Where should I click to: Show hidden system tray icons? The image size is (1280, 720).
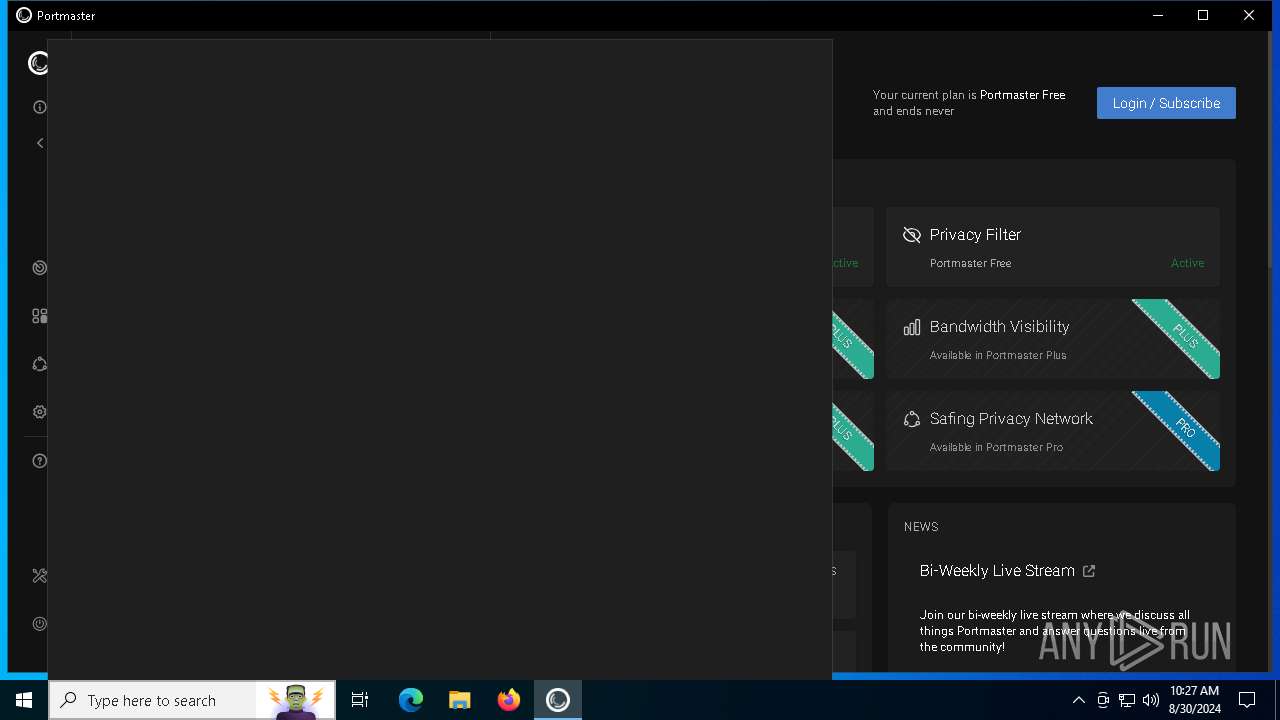(x=1078, y=700)
